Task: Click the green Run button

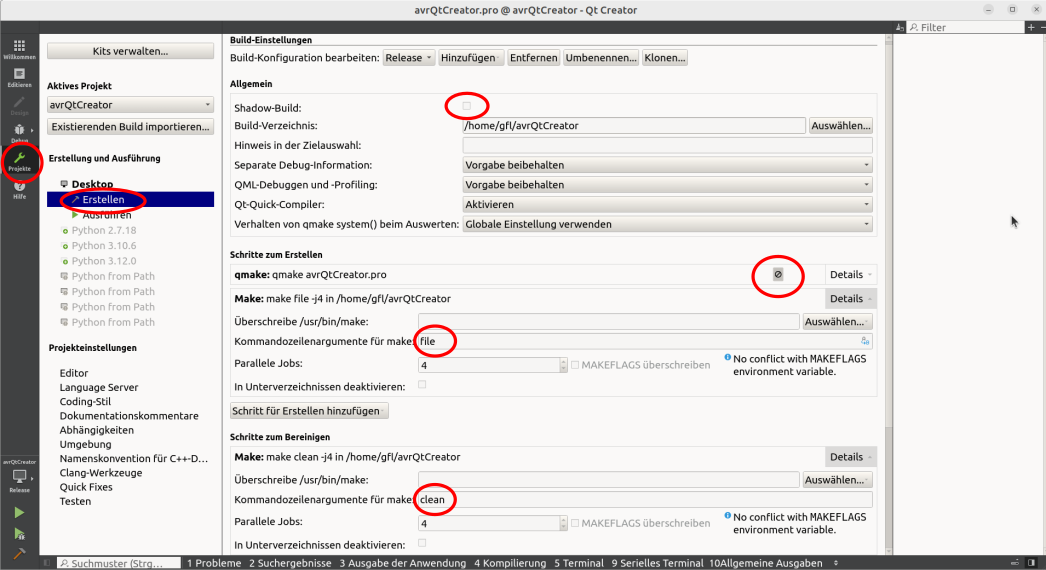Action: 19,513
